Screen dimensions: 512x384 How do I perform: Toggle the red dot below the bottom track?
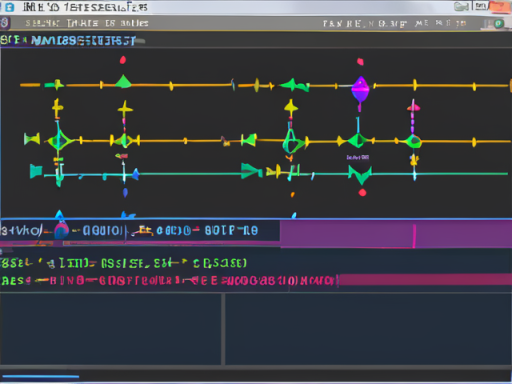(362, 193)
